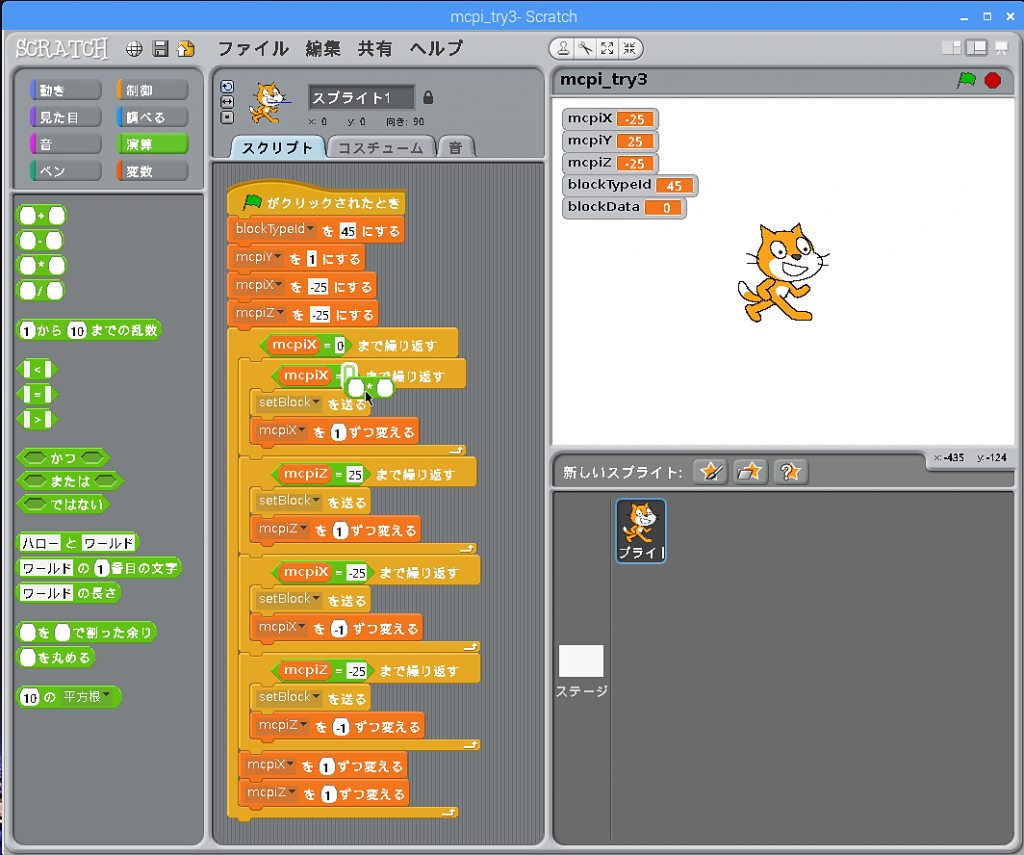Screen dimensions: 1024x855
Task: Select the duplicate stamp tool
Action: 563,48
